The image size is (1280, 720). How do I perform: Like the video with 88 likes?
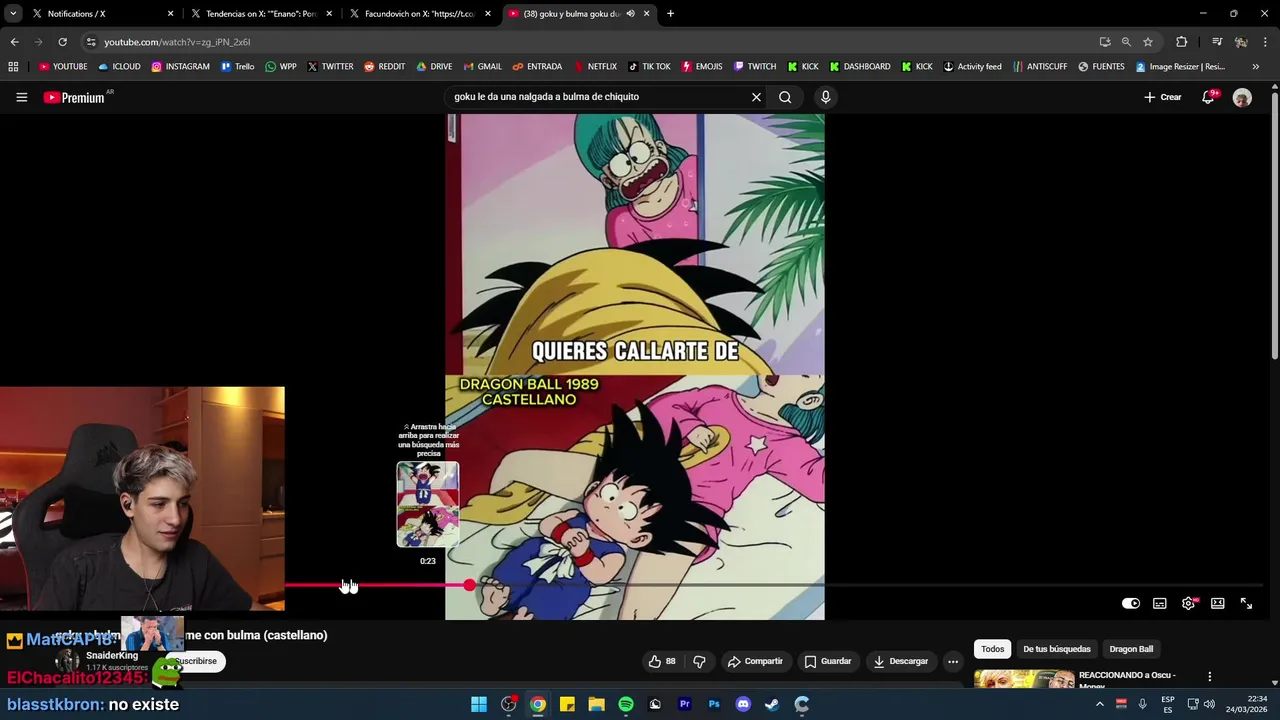coord(662,661)
